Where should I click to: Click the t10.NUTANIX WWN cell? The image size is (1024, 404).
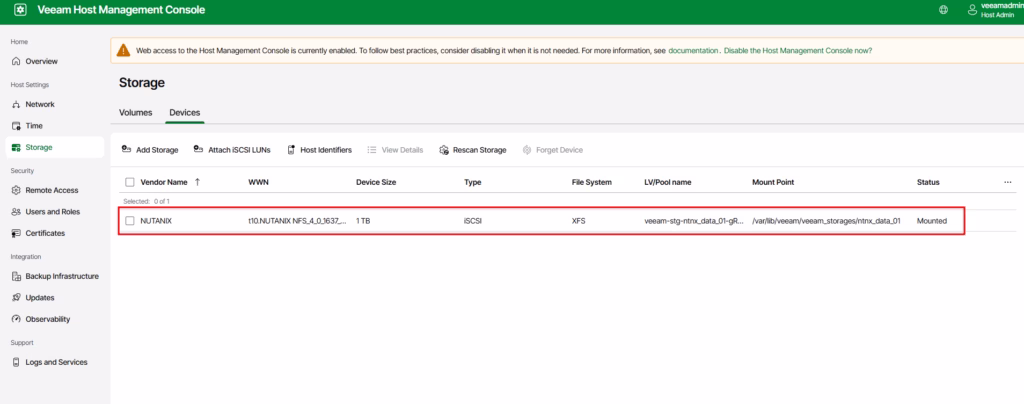297,221
